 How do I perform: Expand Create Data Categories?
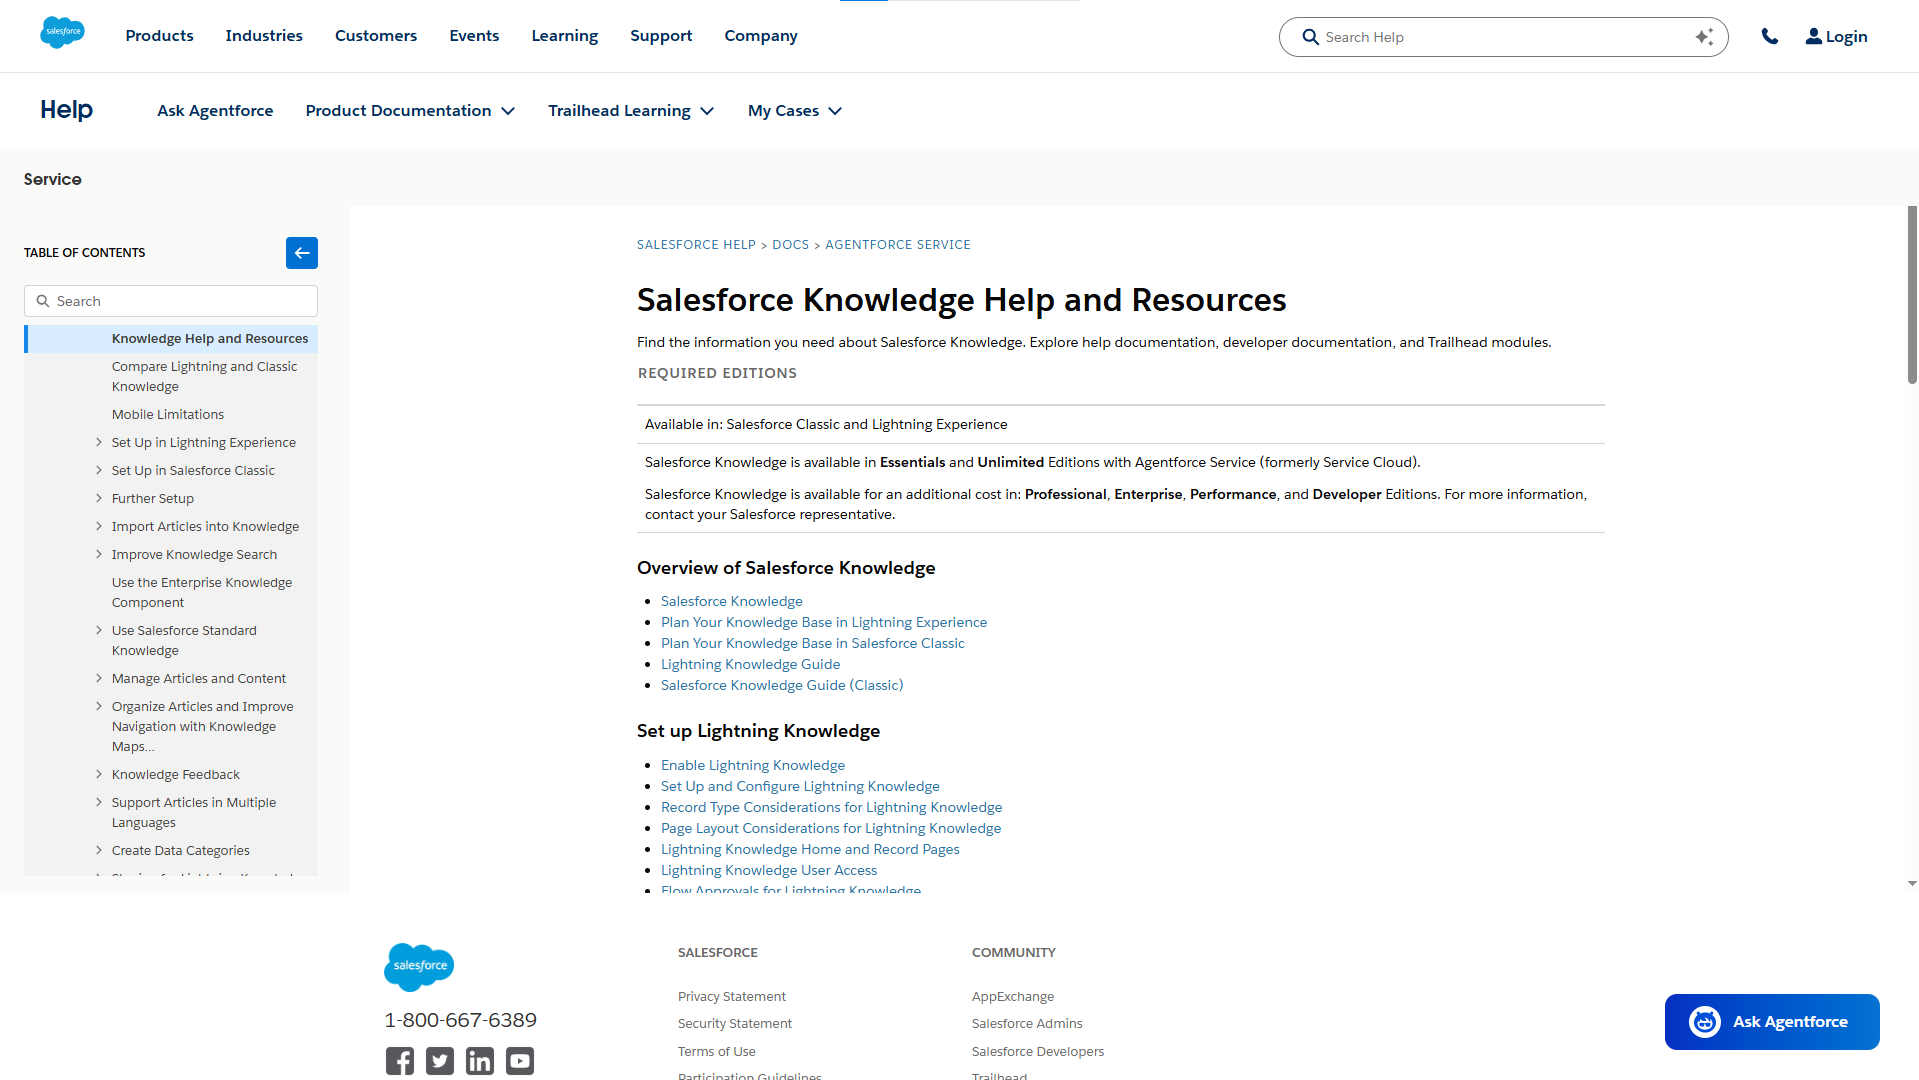pyautogui.click(x=99, y=850)
